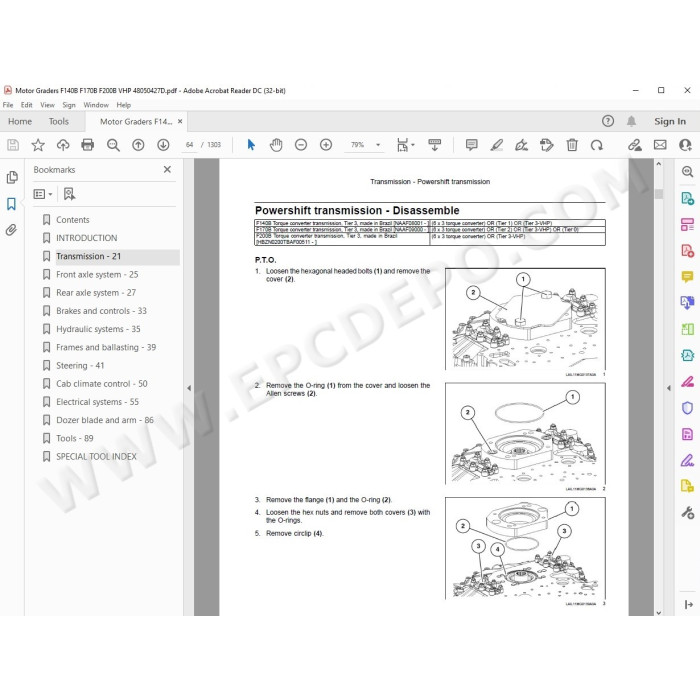Open the stamp tool icon
Image resolution: width=700 pixels, height=700 pixels.
(x=546, y=145)
